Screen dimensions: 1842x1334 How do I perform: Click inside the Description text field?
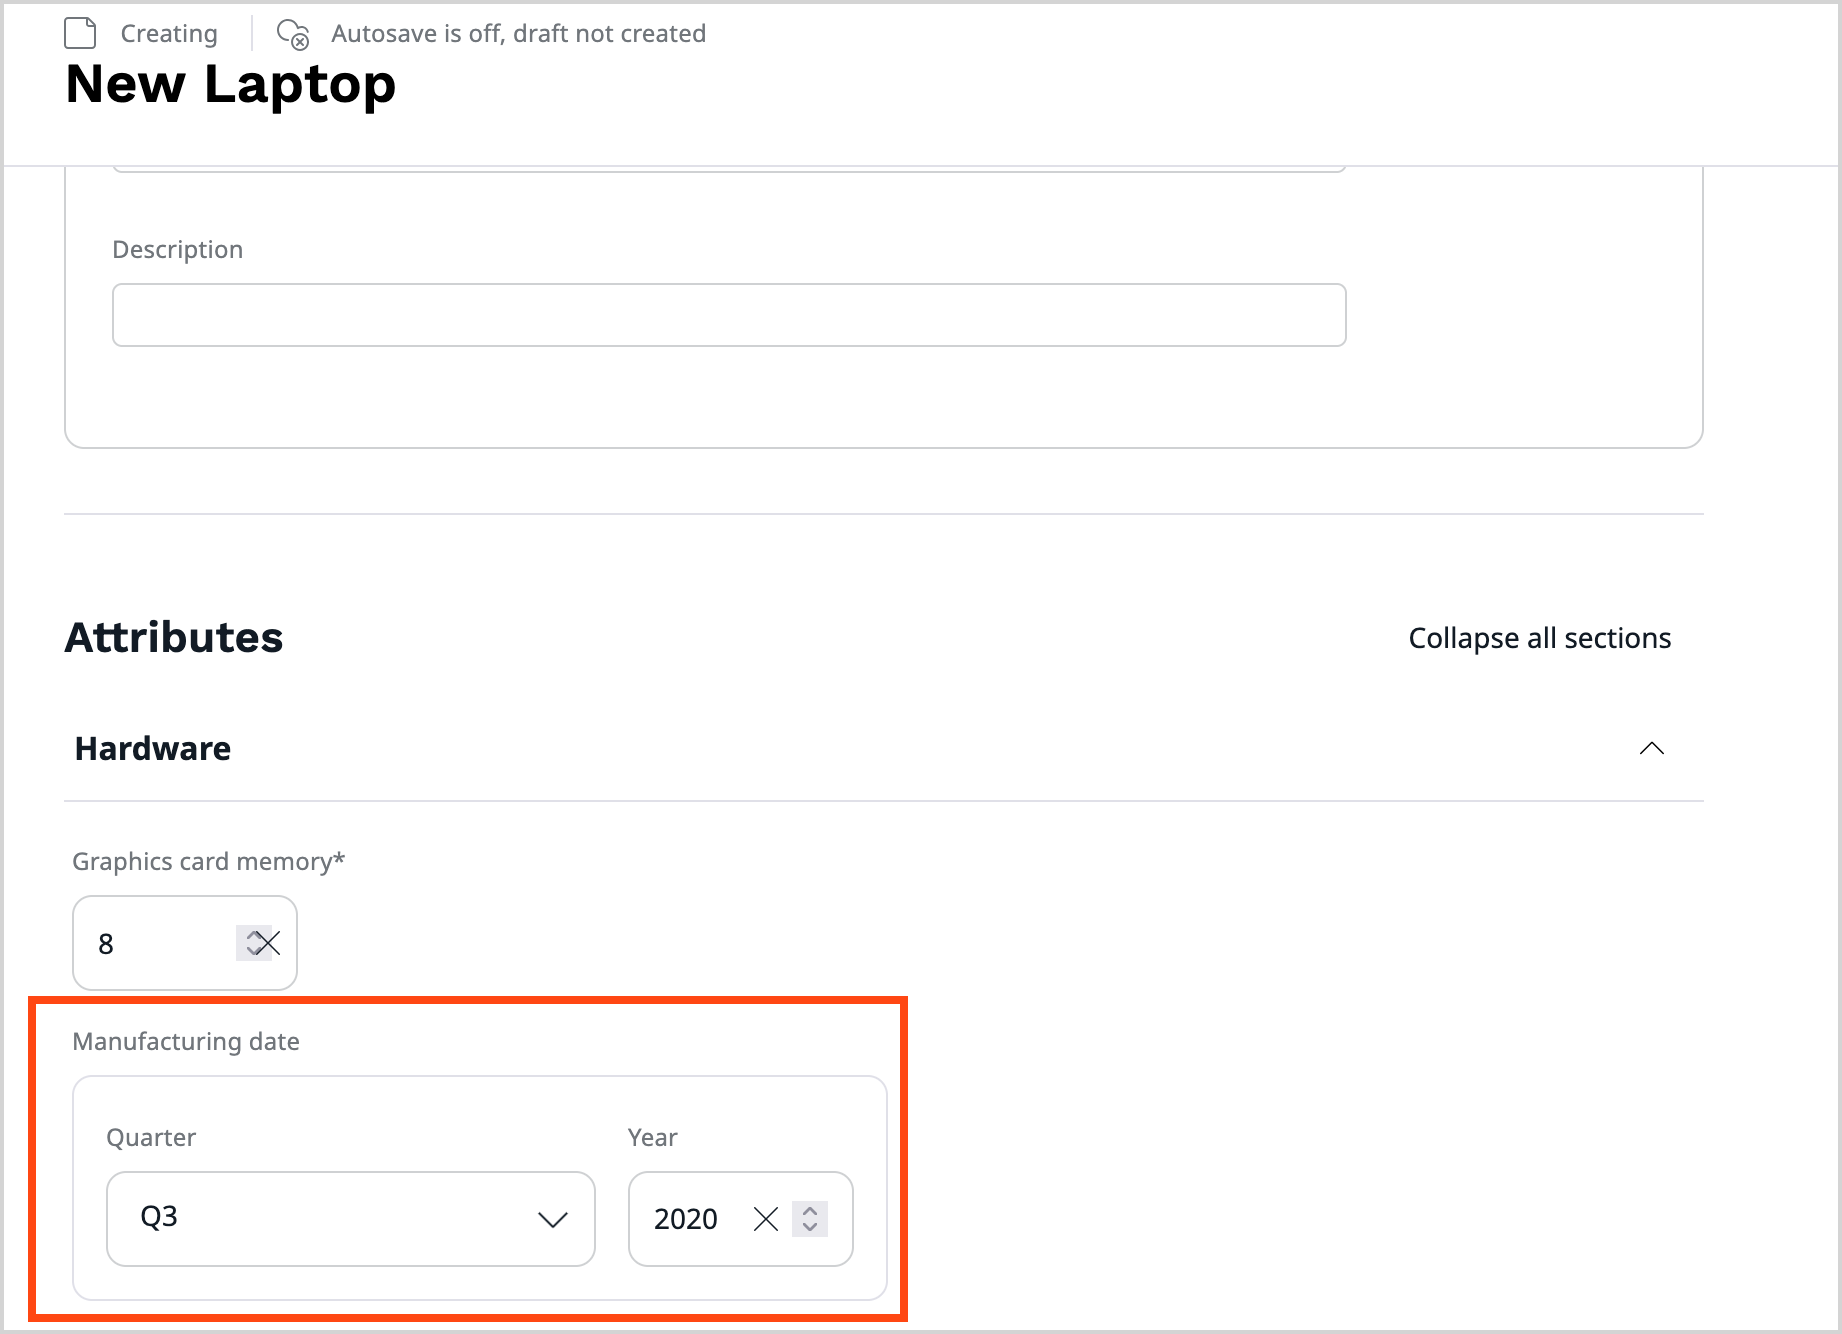pyautogui.click(x=729, y=314)
